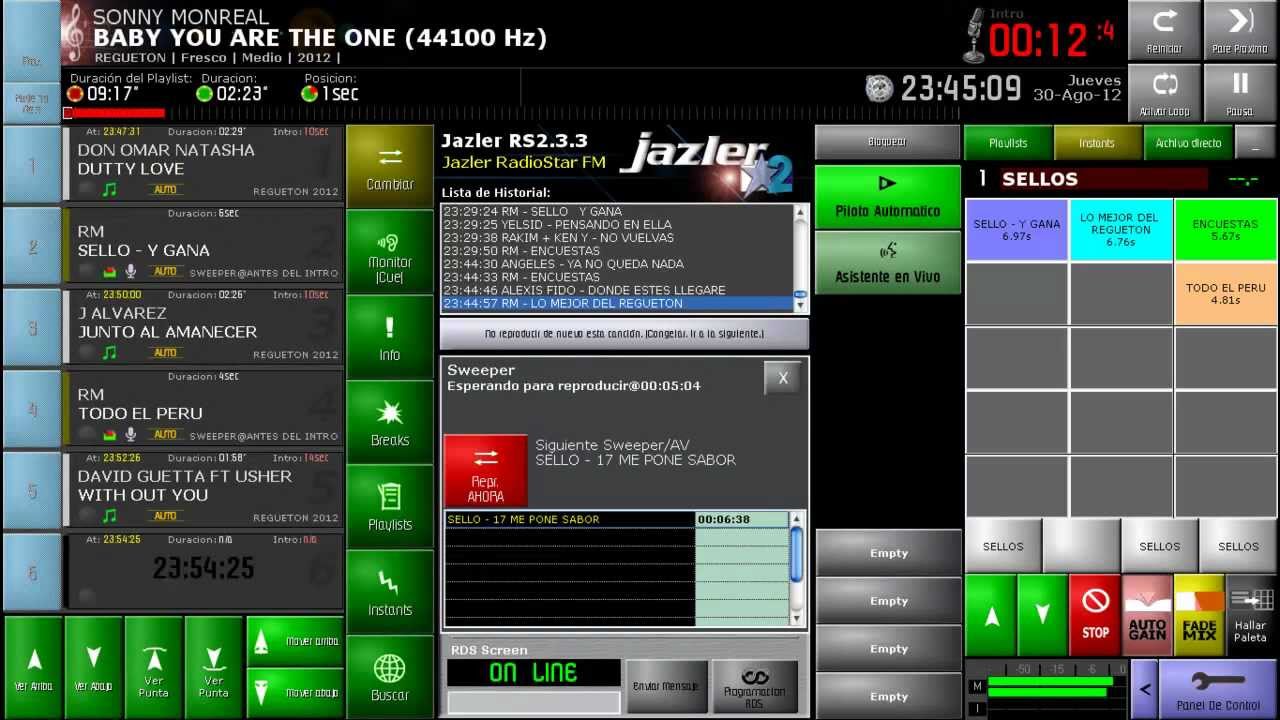Viewport: 1280px width, 720px height.
Task: Toggle FADE MIX
Action: coord(1199,613)
